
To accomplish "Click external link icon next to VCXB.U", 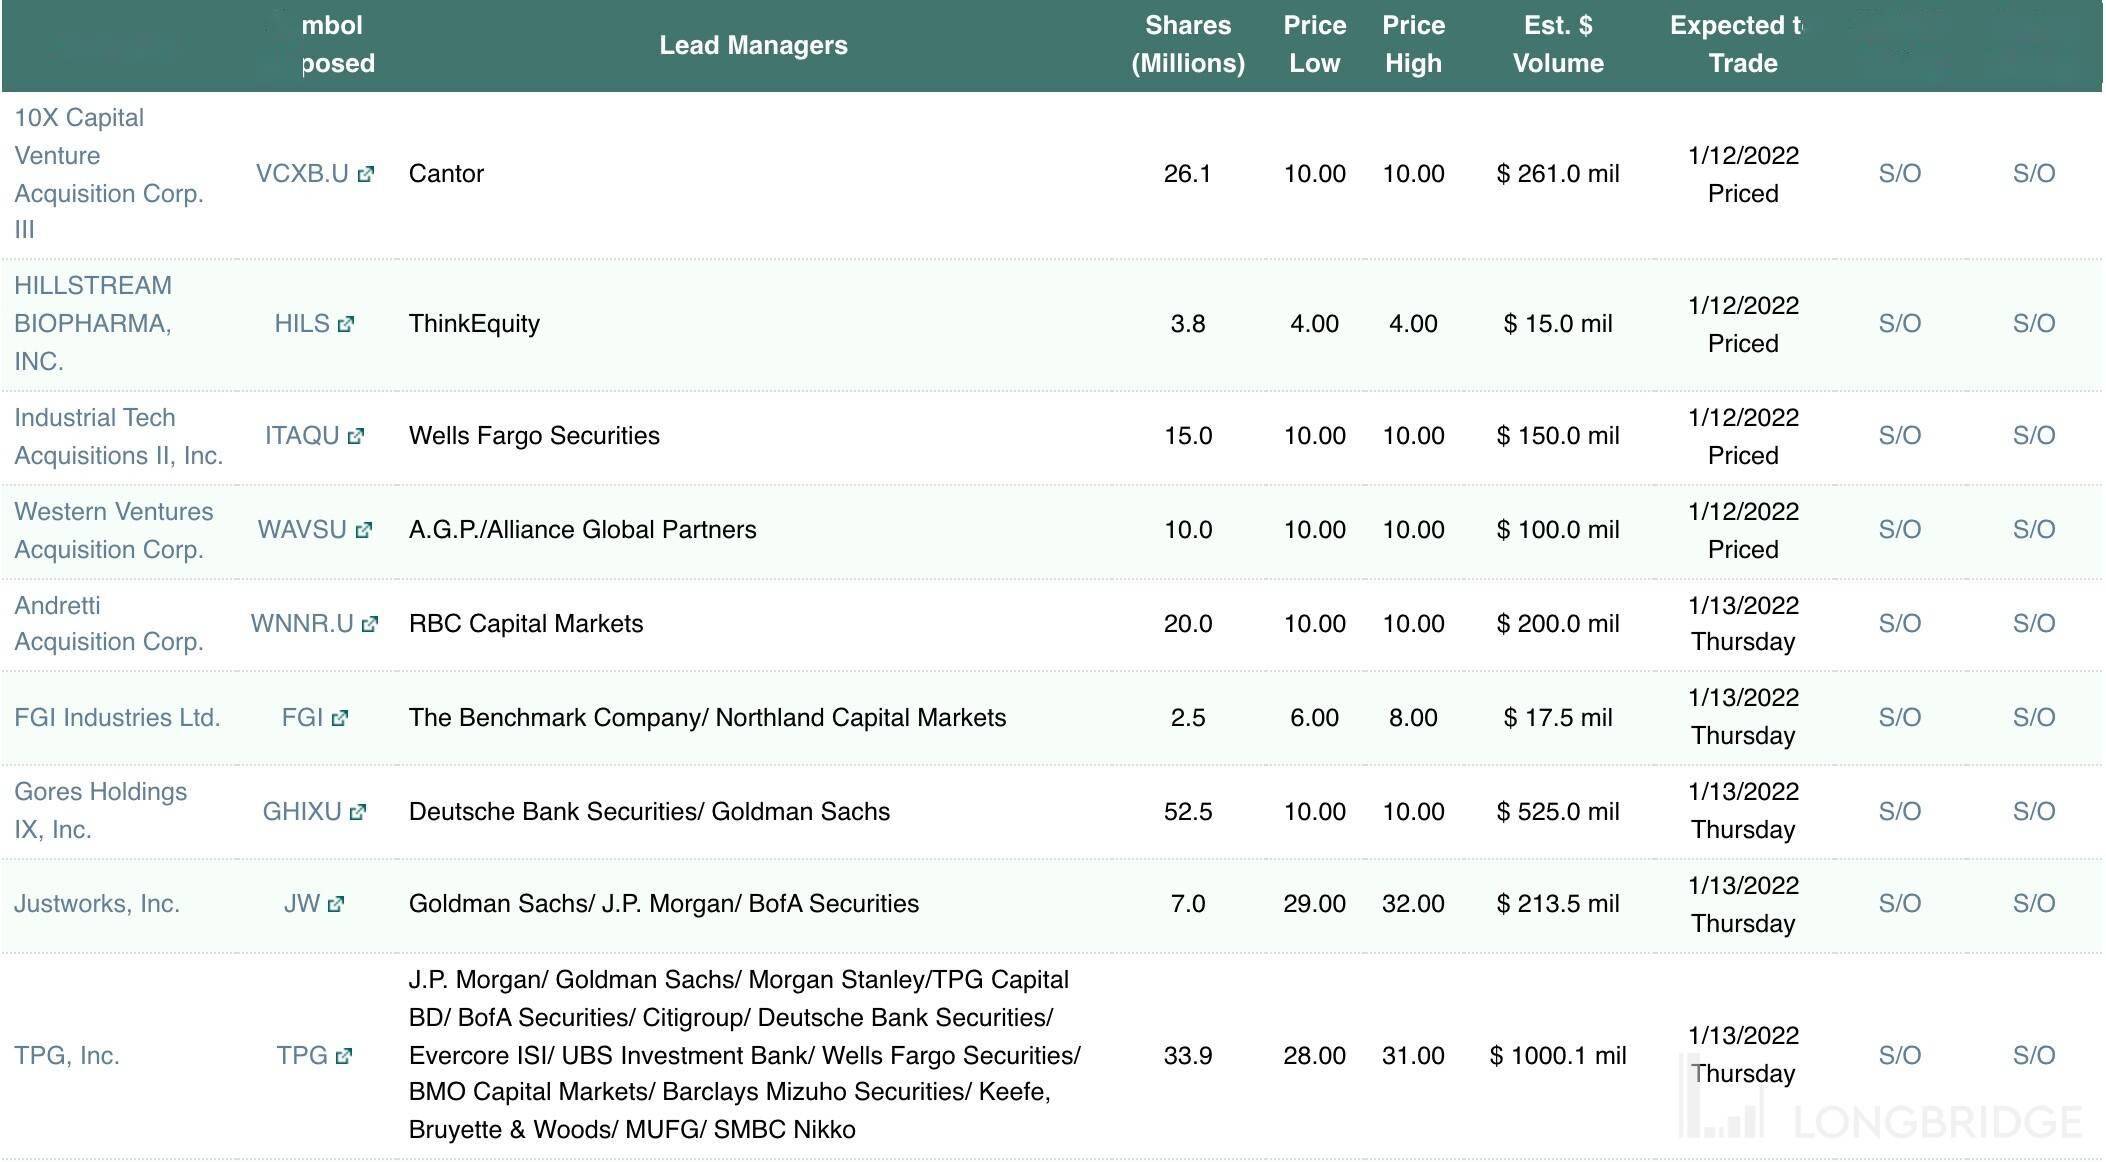I will (x=366, y=174).
